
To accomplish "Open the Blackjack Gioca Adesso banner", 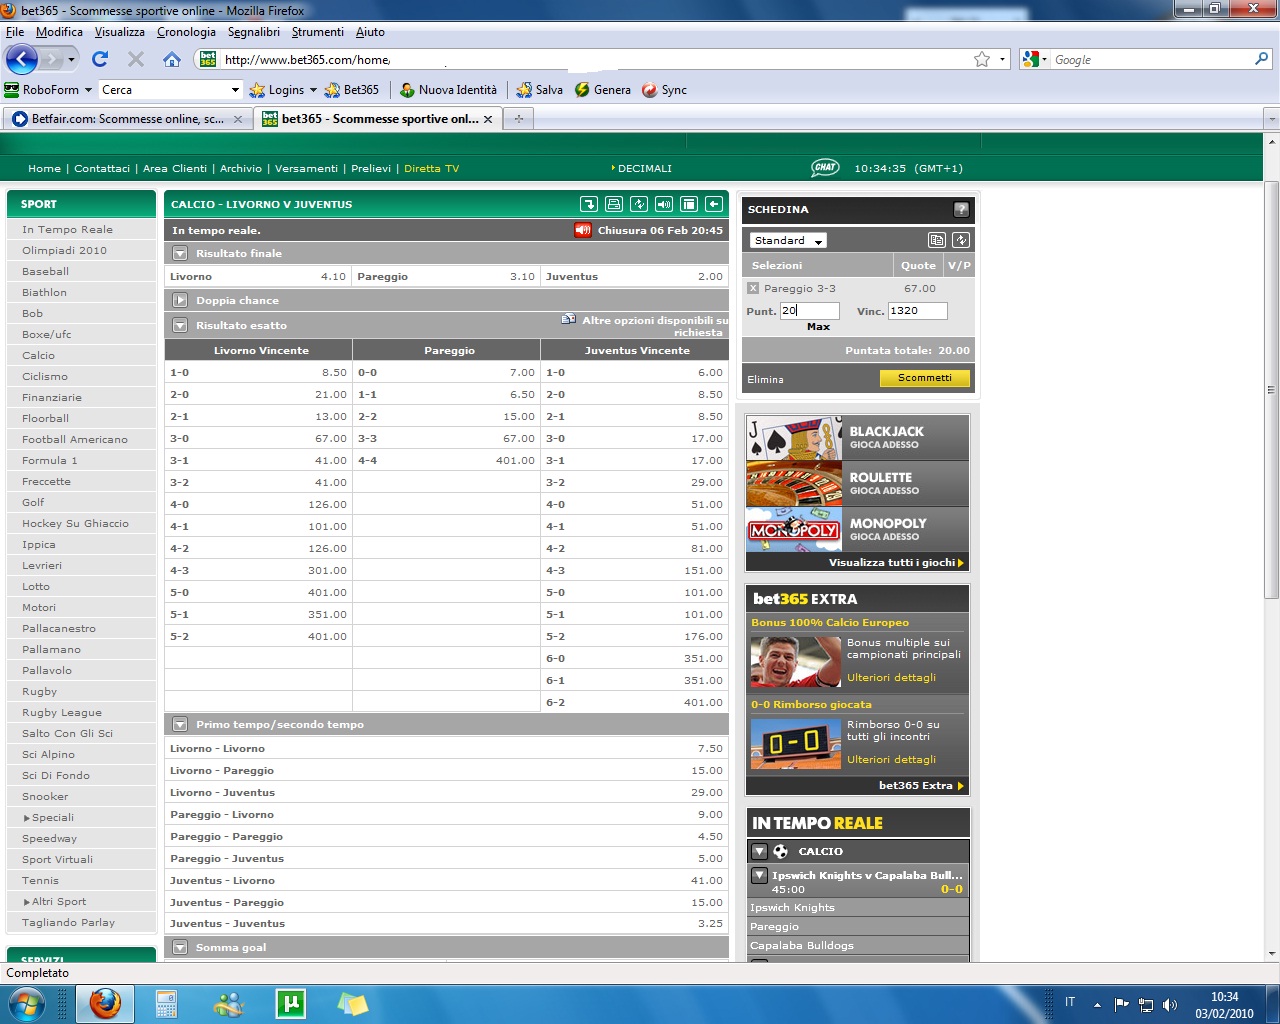I will 858,437.
